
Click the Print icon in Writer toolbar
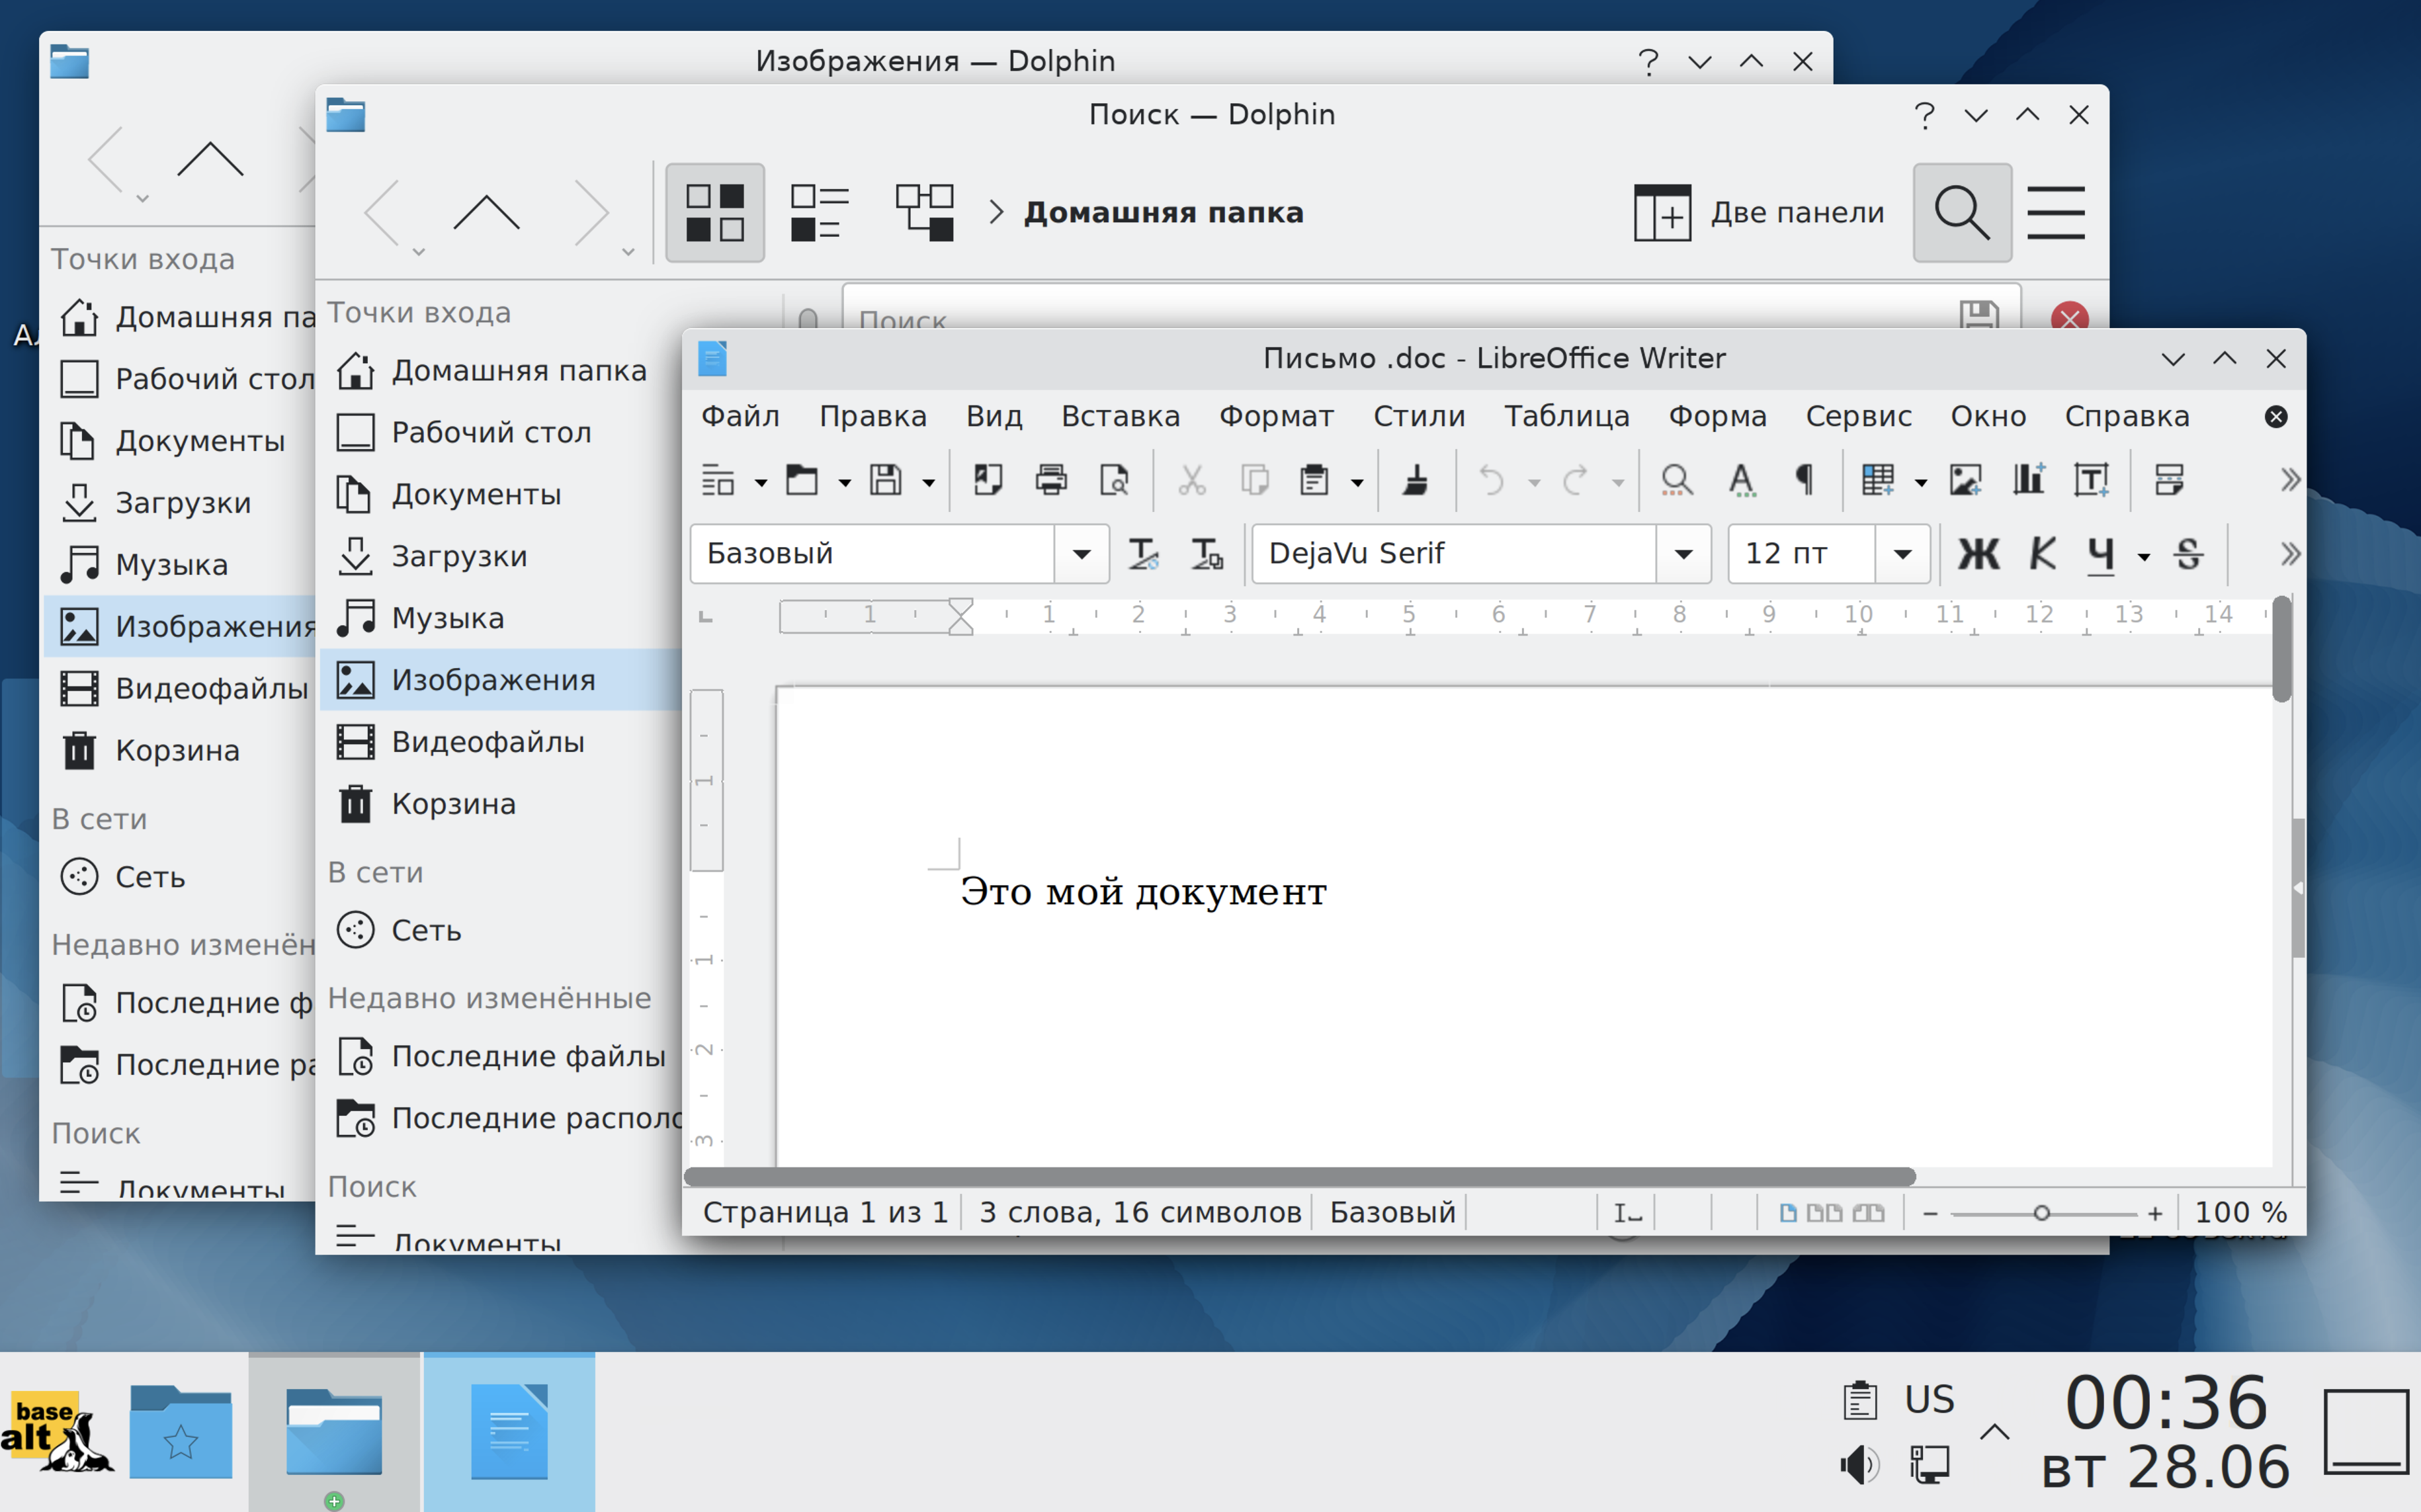pos(1051,481)
